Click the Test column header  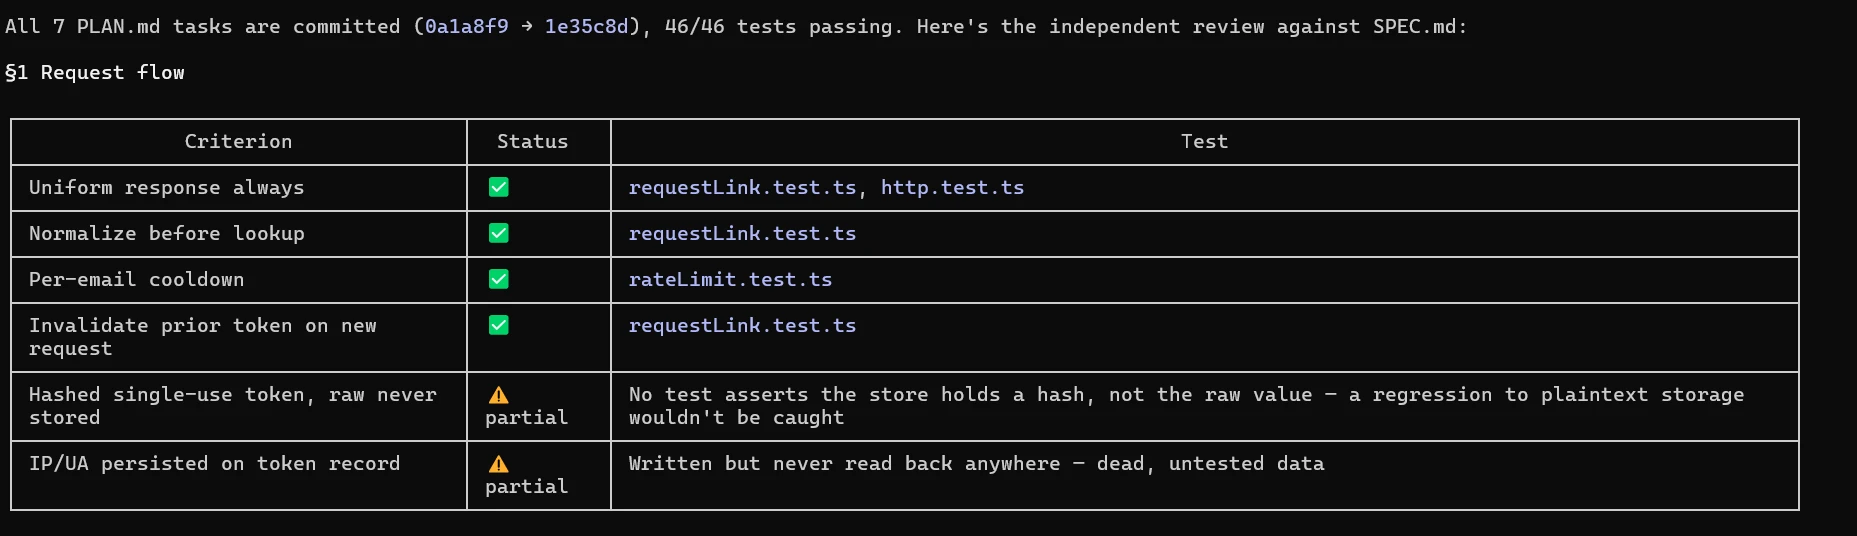pyautogui.click(x=1204, y=141)
